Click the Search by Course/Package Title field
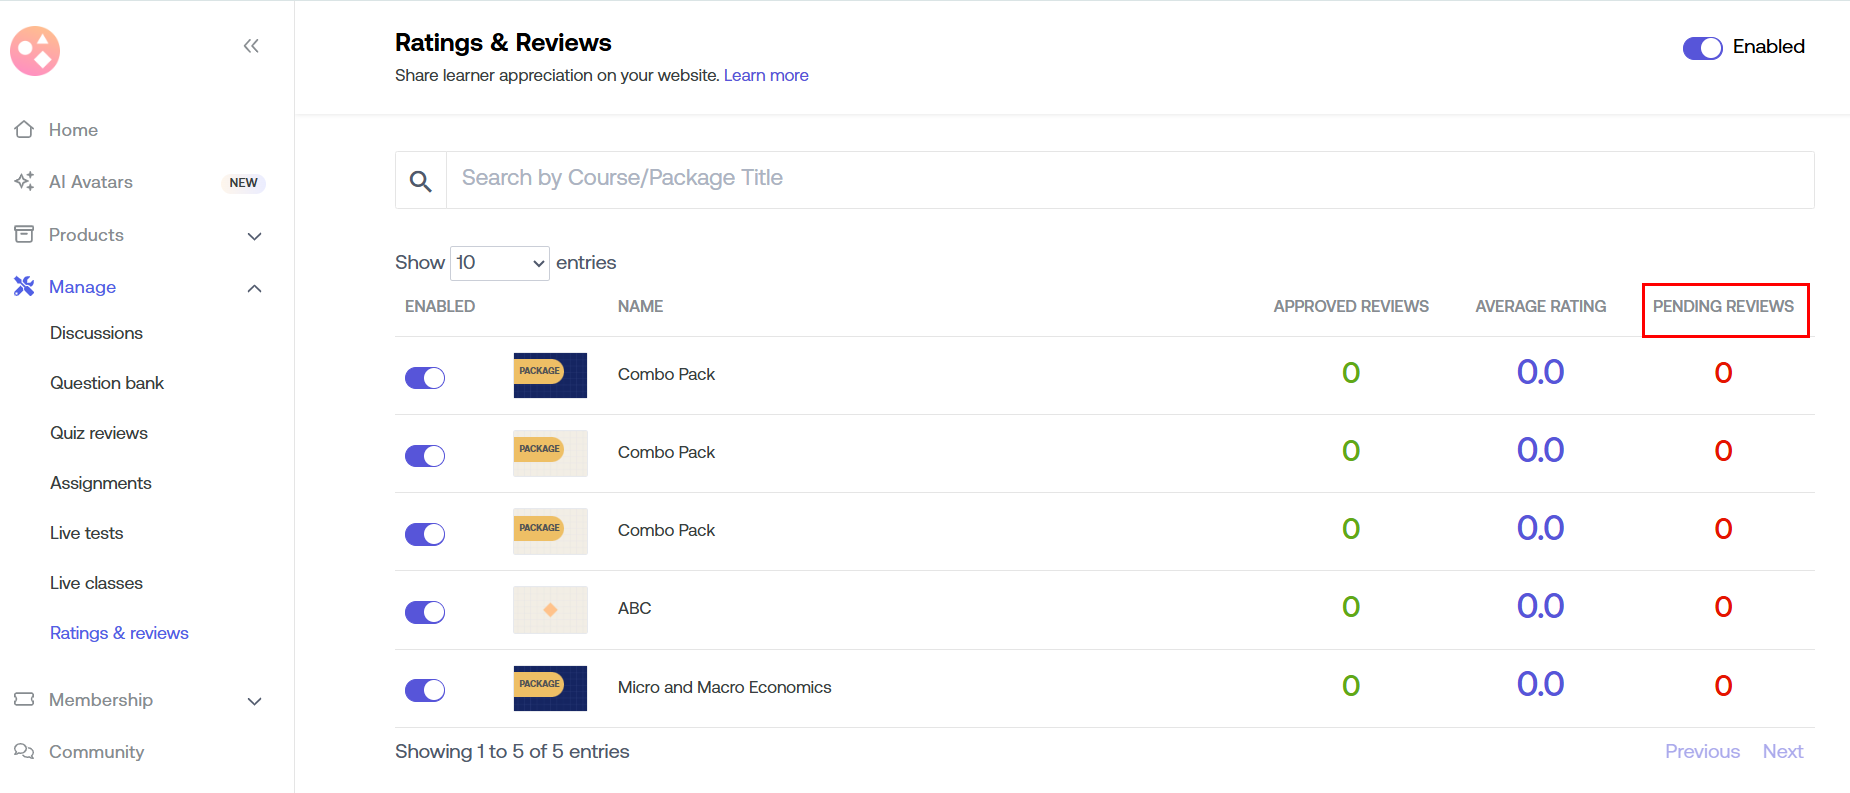Viewport: 1850px width, 793px height. coord(1130,179)
